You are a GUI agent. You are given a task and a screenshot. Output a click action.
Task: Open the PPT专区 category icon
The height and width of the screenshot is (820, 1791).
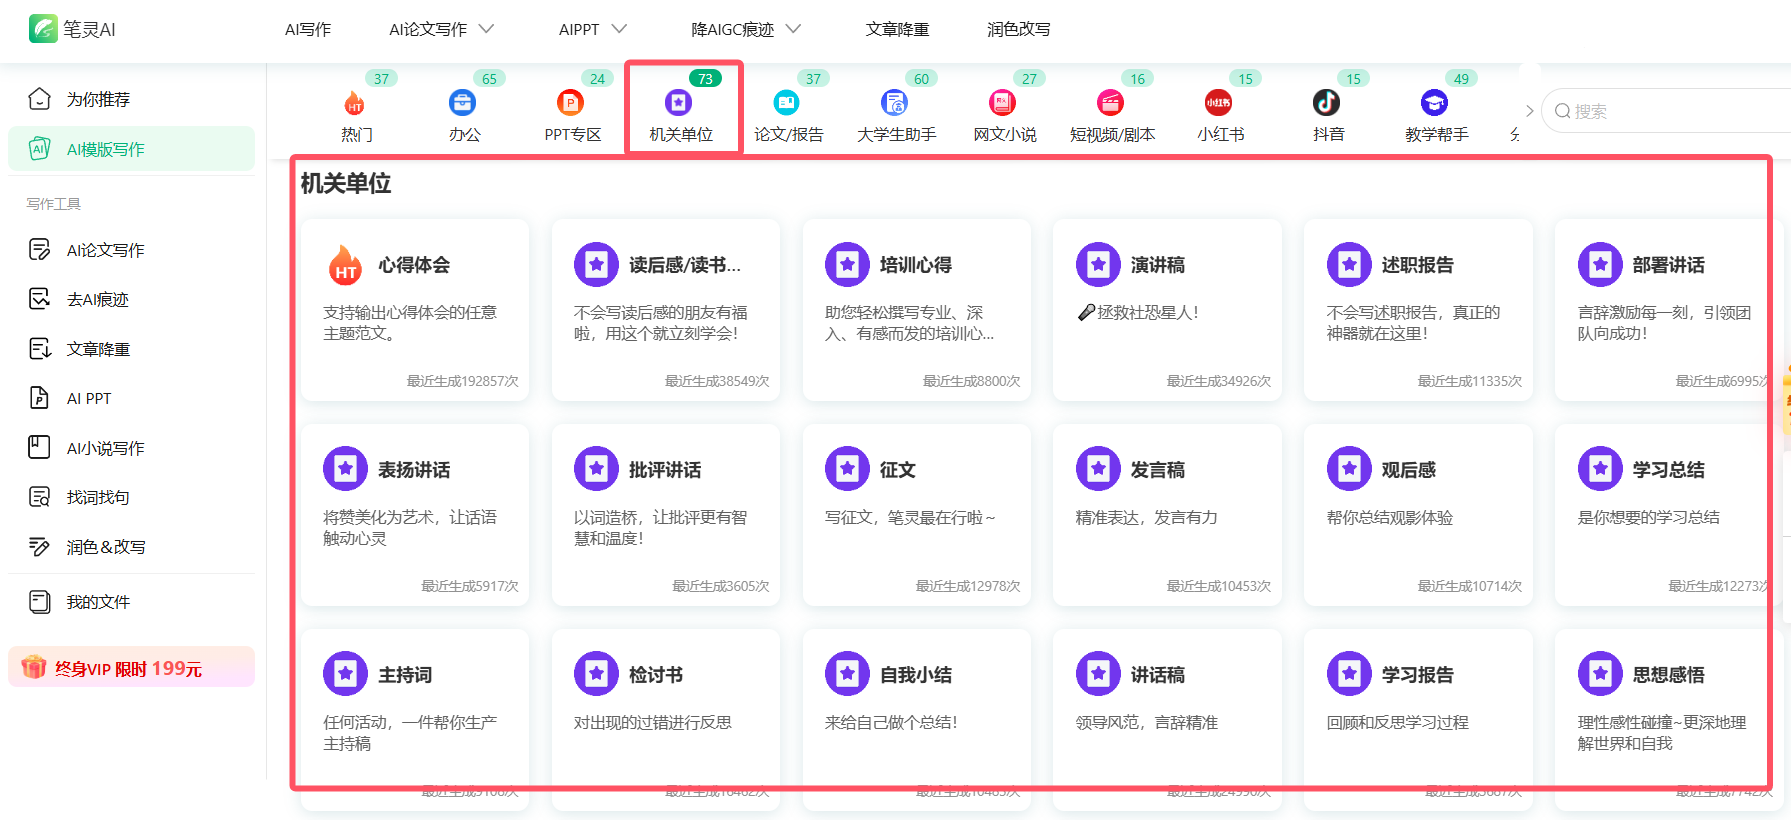[x=570, y=103]
